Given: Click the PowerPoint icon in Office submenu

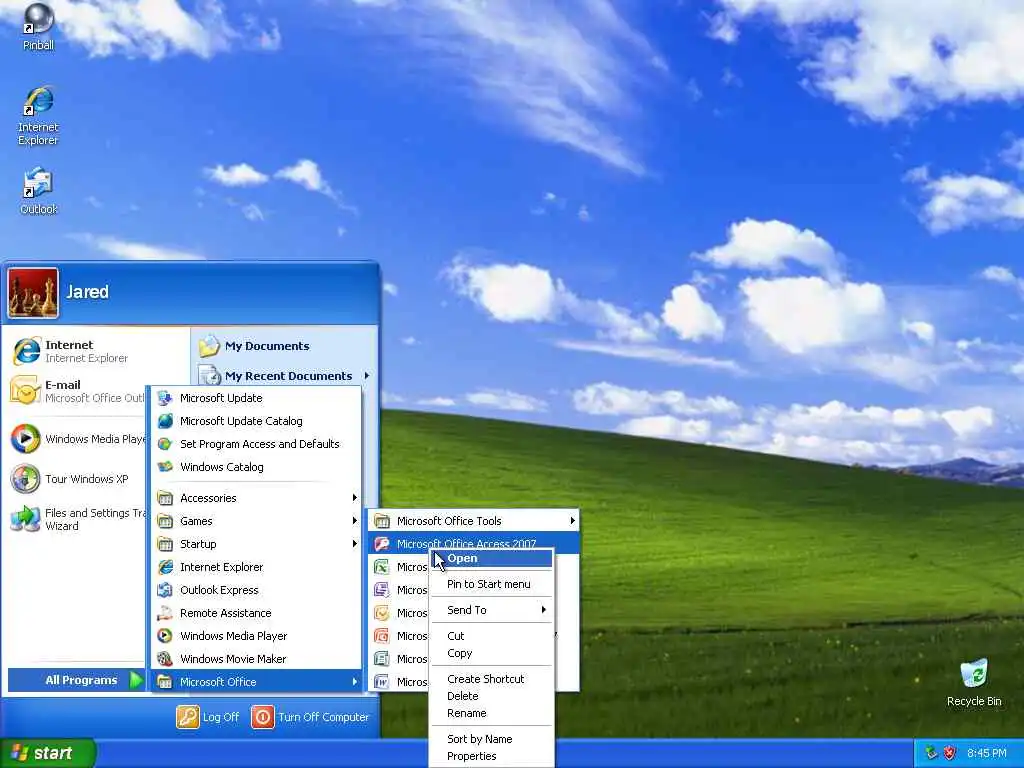Looking at the screenshot, I should pyautogui.click(x=381, y=635).
